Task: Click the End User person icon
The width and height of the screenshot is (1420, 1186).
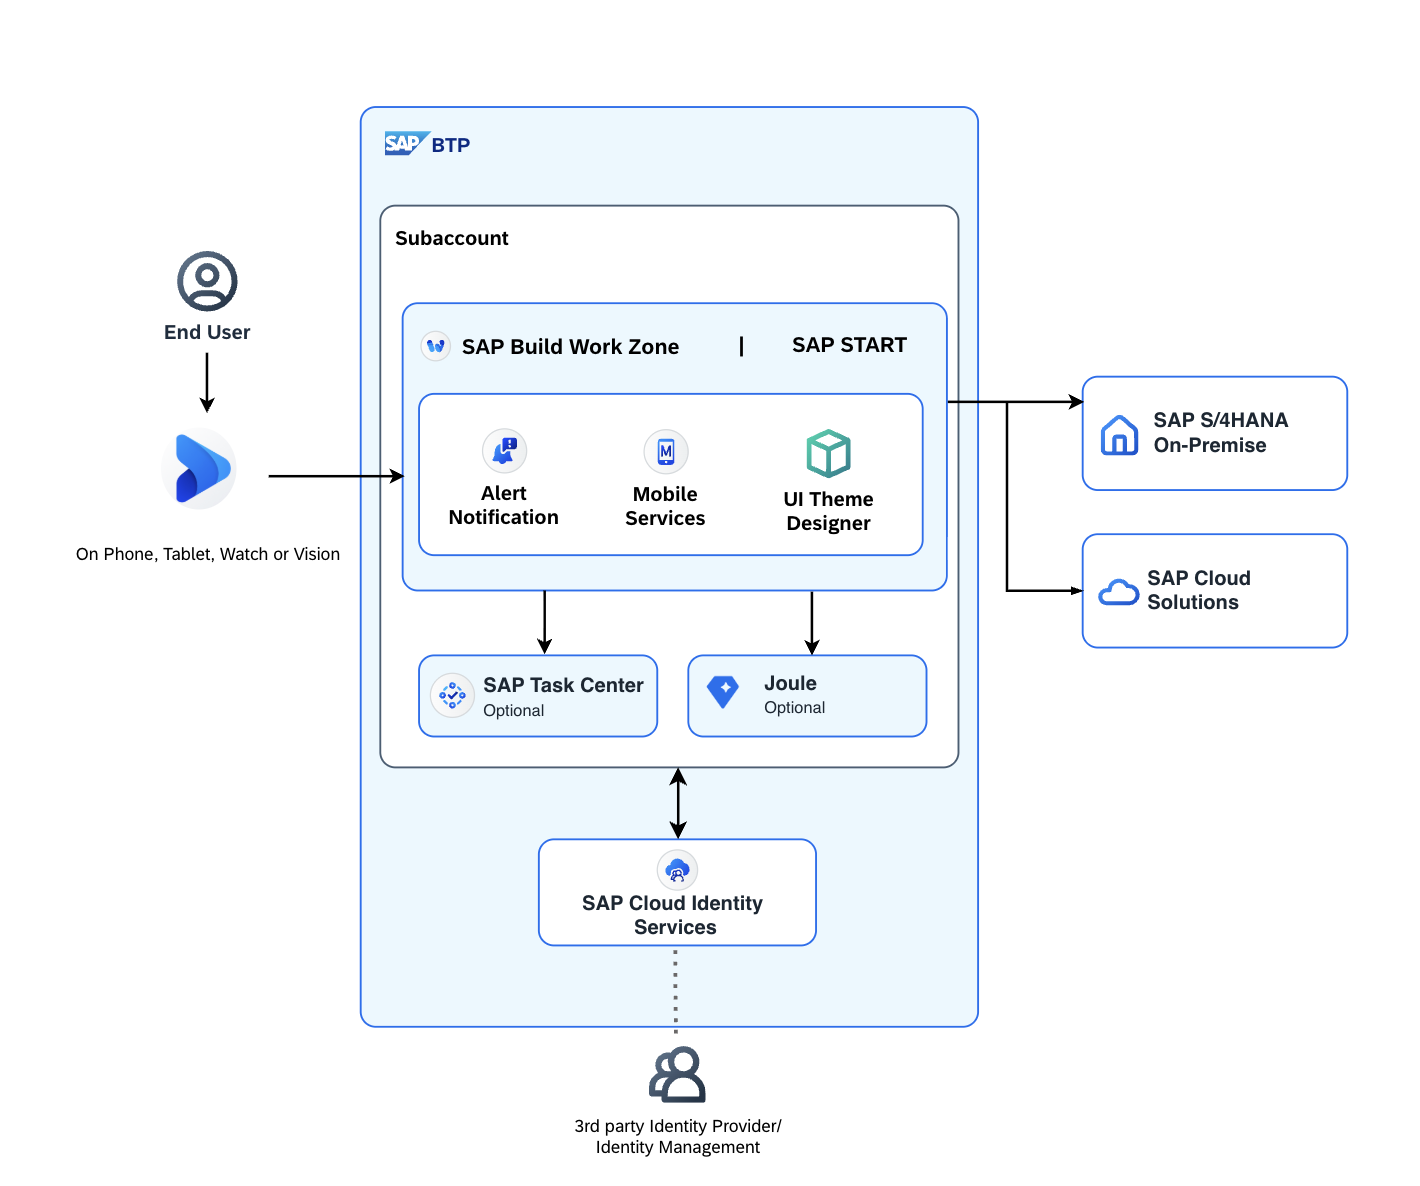Action: pos(207,281)
